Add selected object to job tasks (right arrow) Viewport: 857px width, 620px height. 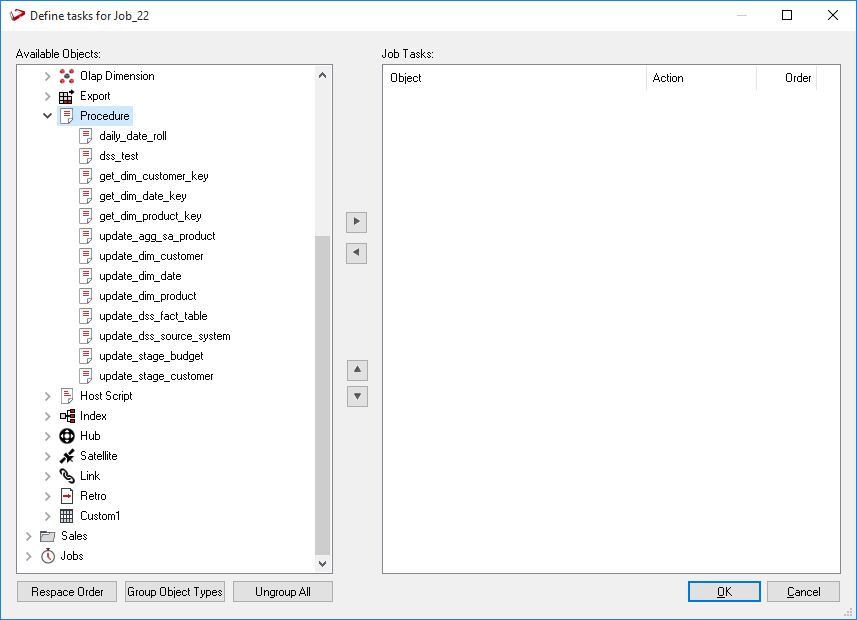coord(356,222)
